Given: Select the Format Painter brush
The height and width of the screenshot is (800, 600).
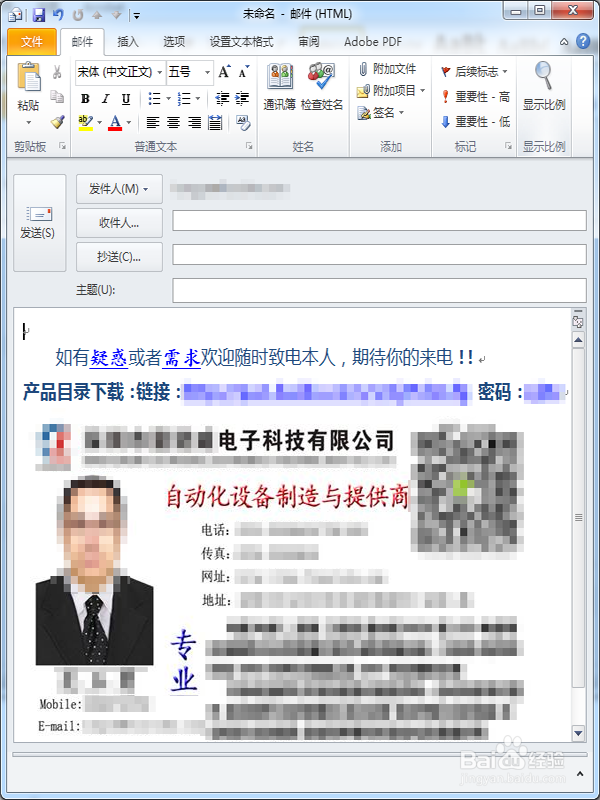Looking at the screenshot, I should coord(57,122).
